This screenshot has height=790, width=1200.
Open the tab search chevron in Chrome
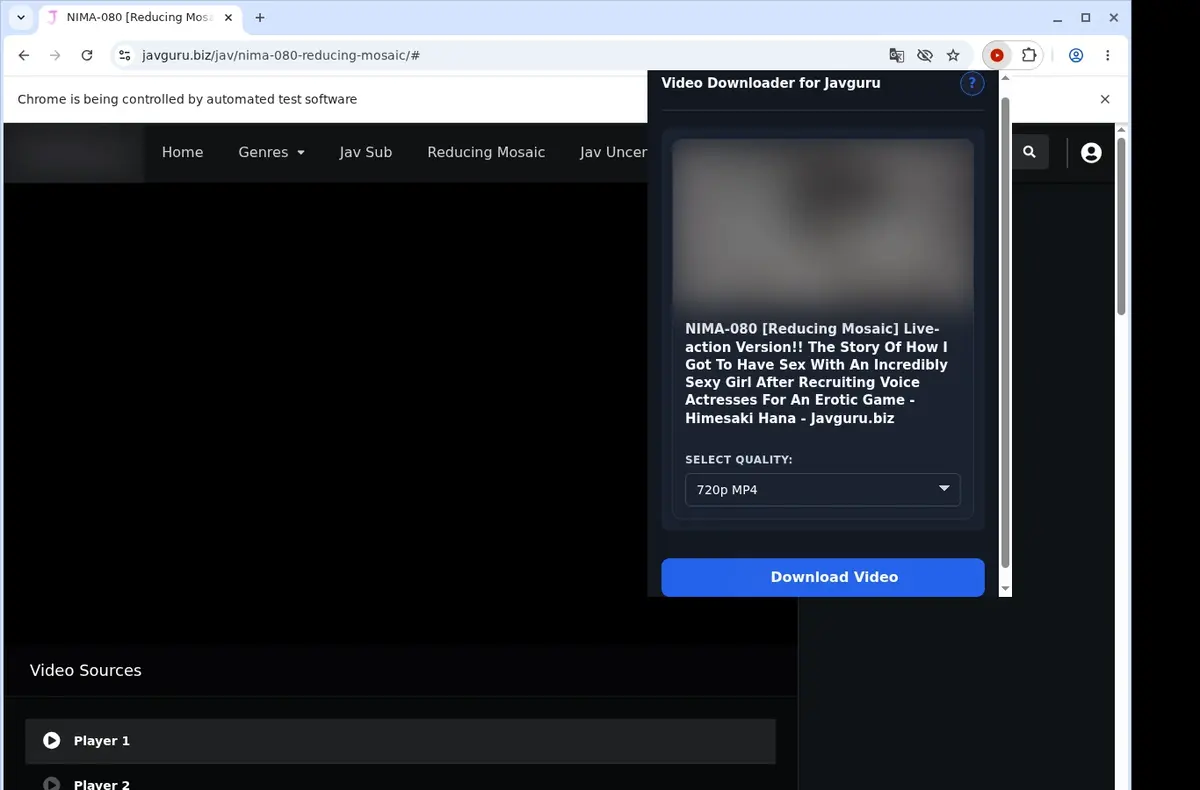coord(21,17)
